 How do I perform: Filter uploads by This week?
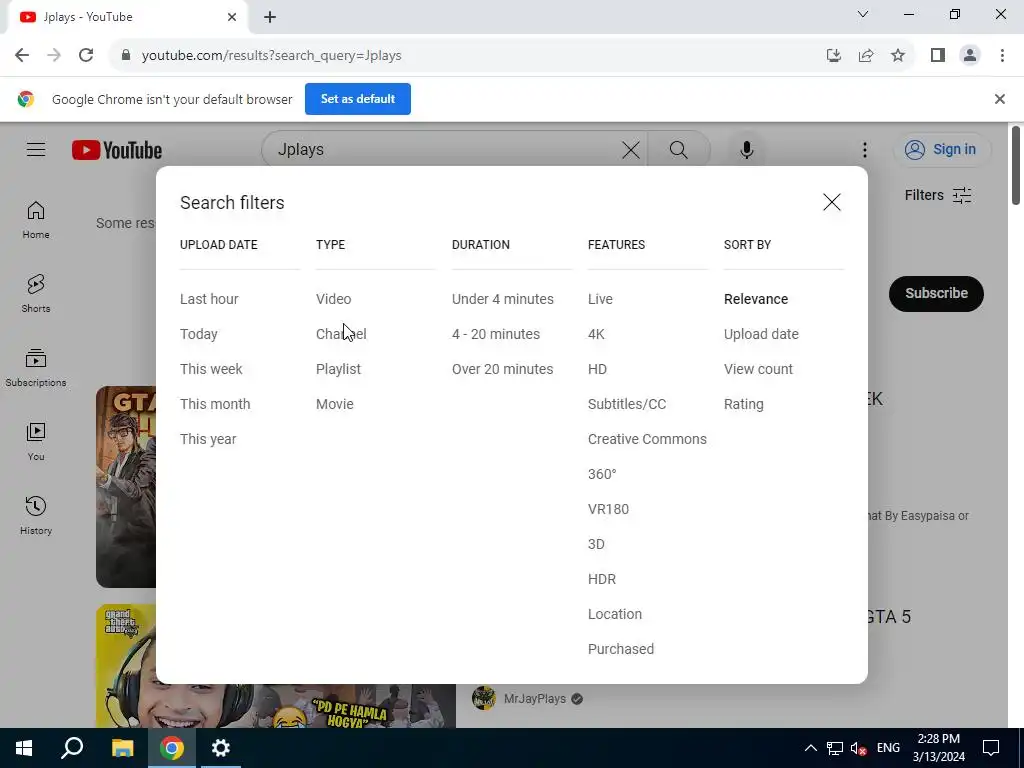pyautogui.click(x=211, y=369)
